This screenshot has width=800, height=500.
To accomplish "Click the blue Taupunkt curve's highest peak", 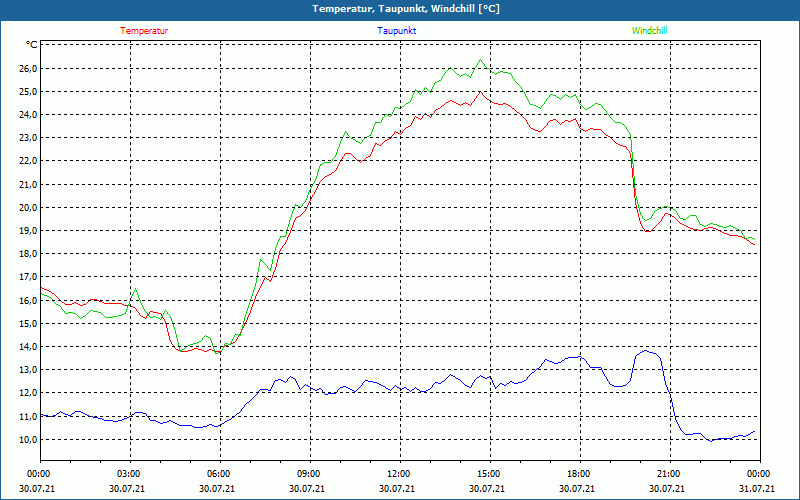I will (647, 350).
